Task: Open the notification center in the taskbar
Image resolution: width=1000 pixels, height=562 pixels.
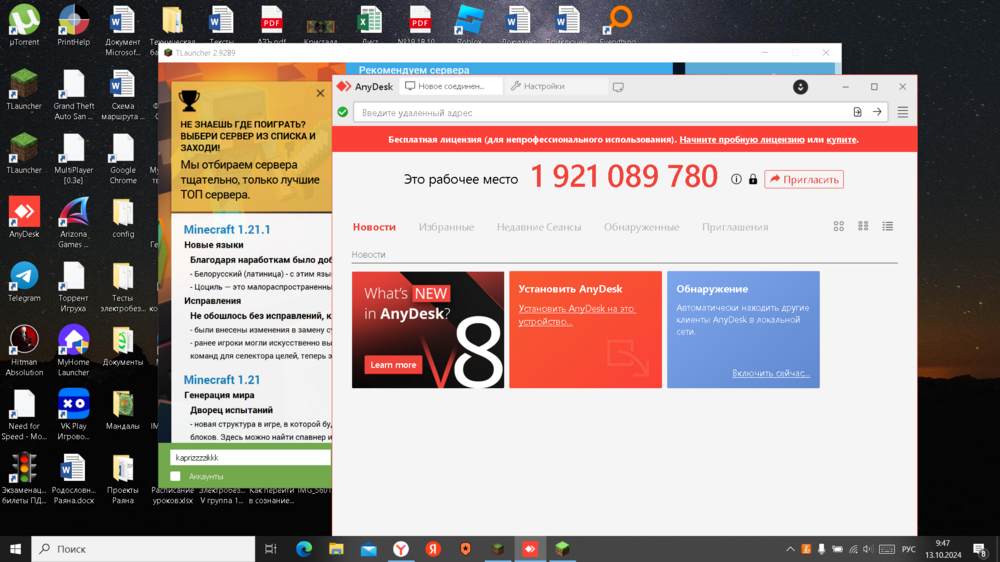Action: 980,549
